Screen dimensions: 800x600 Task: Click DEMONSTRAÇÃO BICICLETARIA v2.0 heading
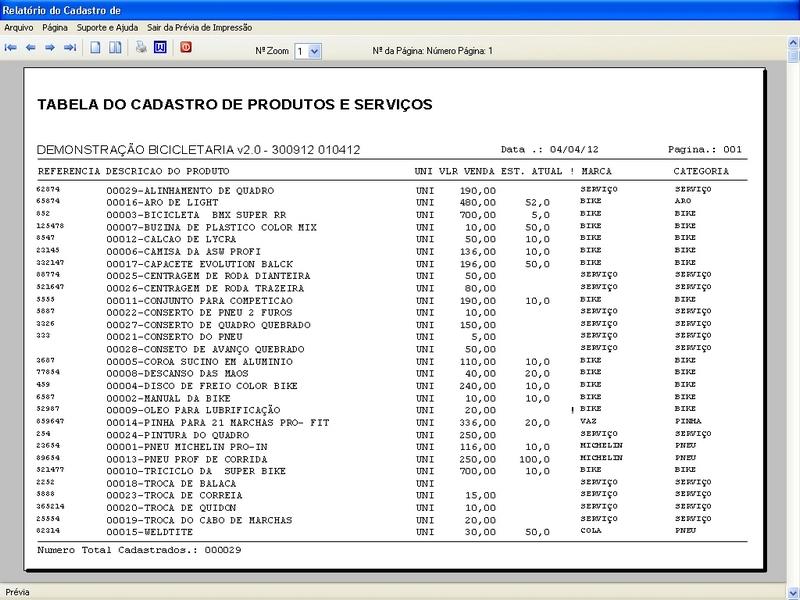coord(198,149)
